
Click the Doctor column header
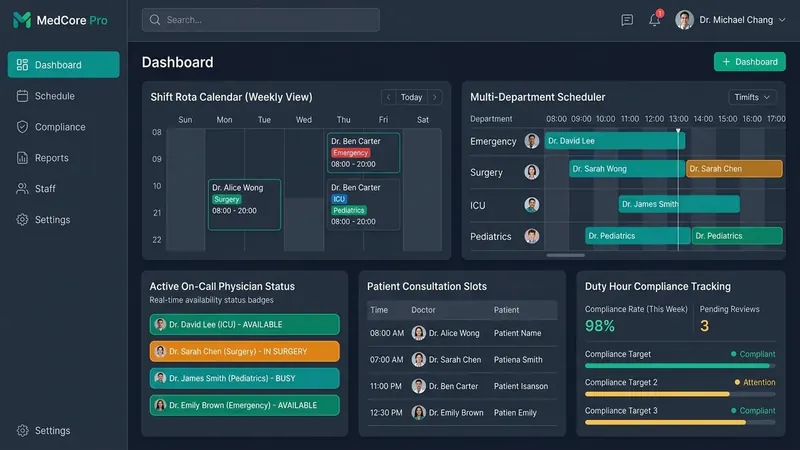coord(423,310)
